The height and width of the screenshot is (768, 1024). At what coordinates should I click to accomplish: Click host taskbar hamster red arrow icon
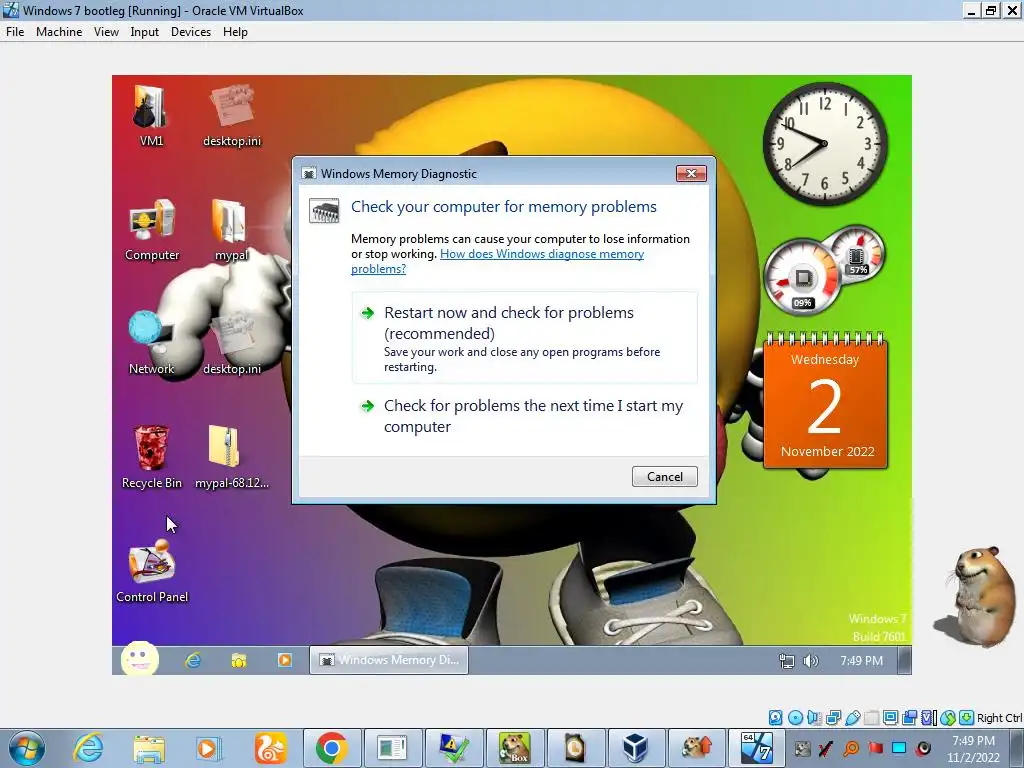(696, 748)
